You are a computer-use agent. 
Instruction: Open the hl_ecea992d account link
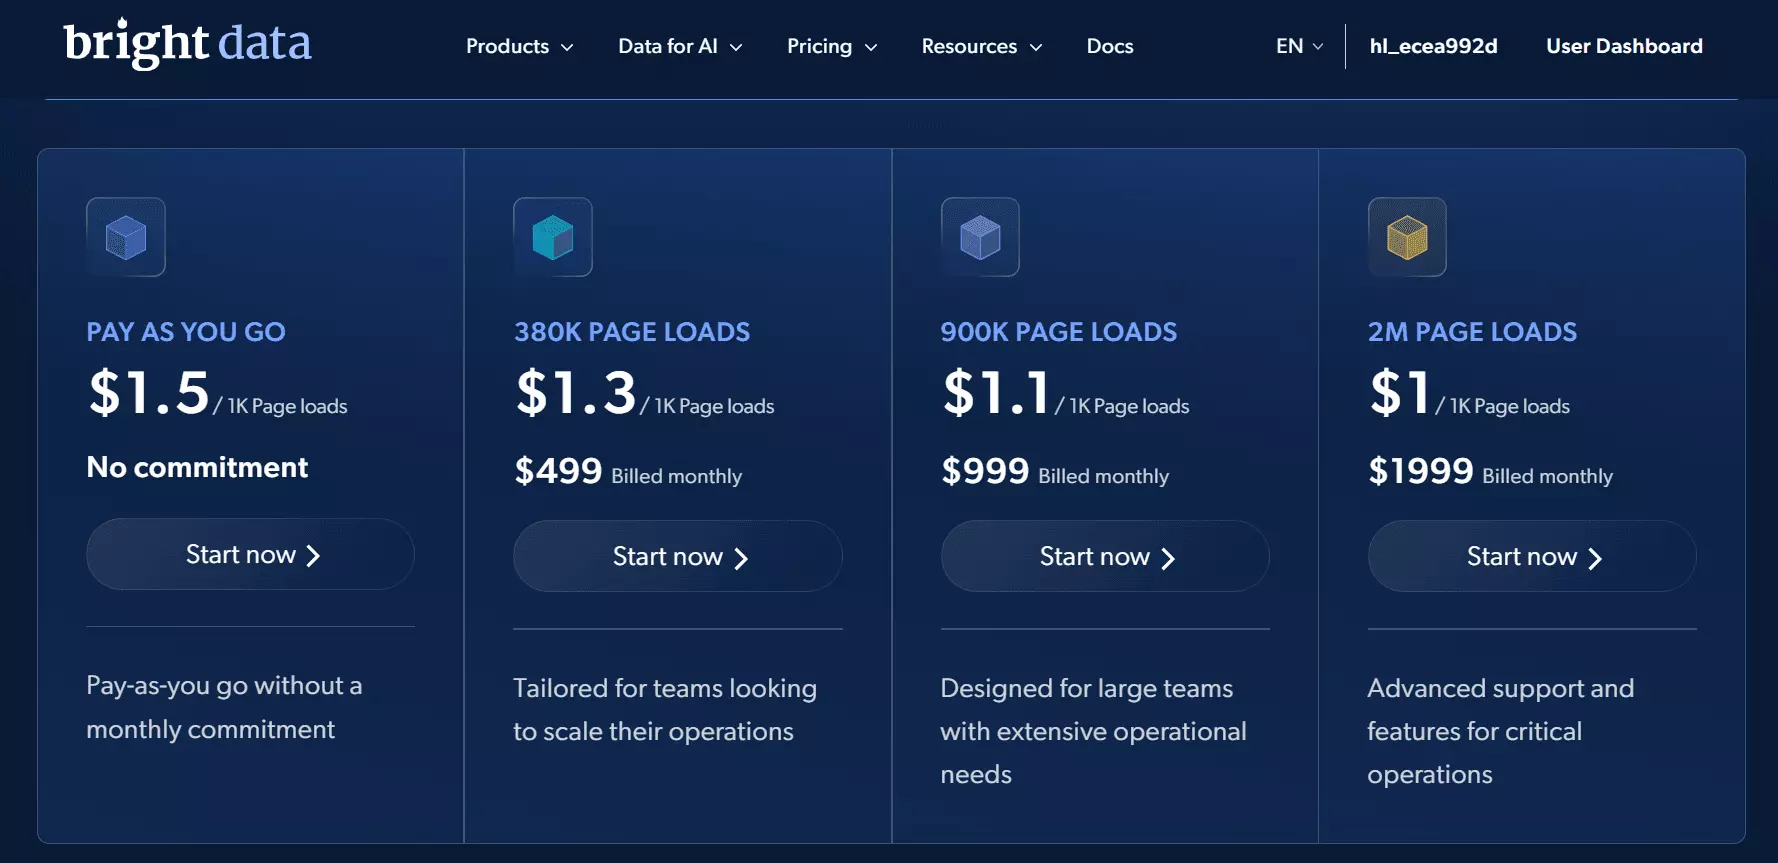1433,46
